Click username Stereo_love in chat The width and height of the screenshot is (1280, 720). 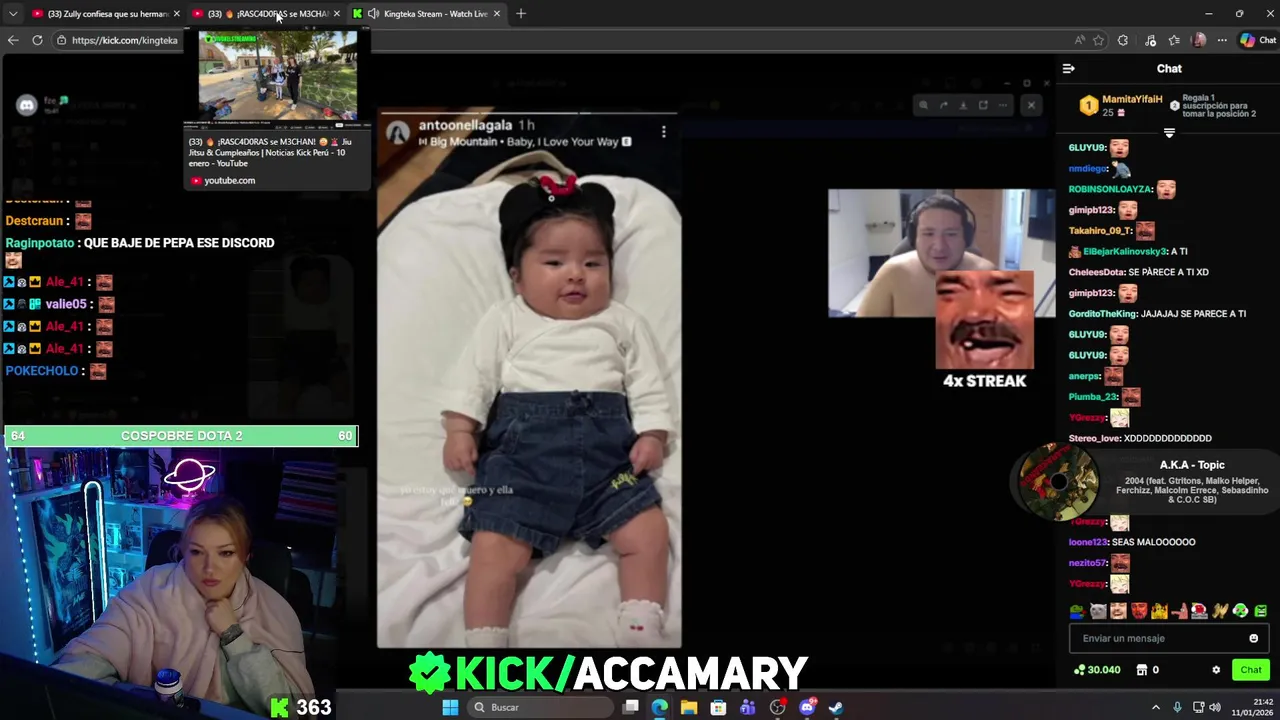(1094, 438)
